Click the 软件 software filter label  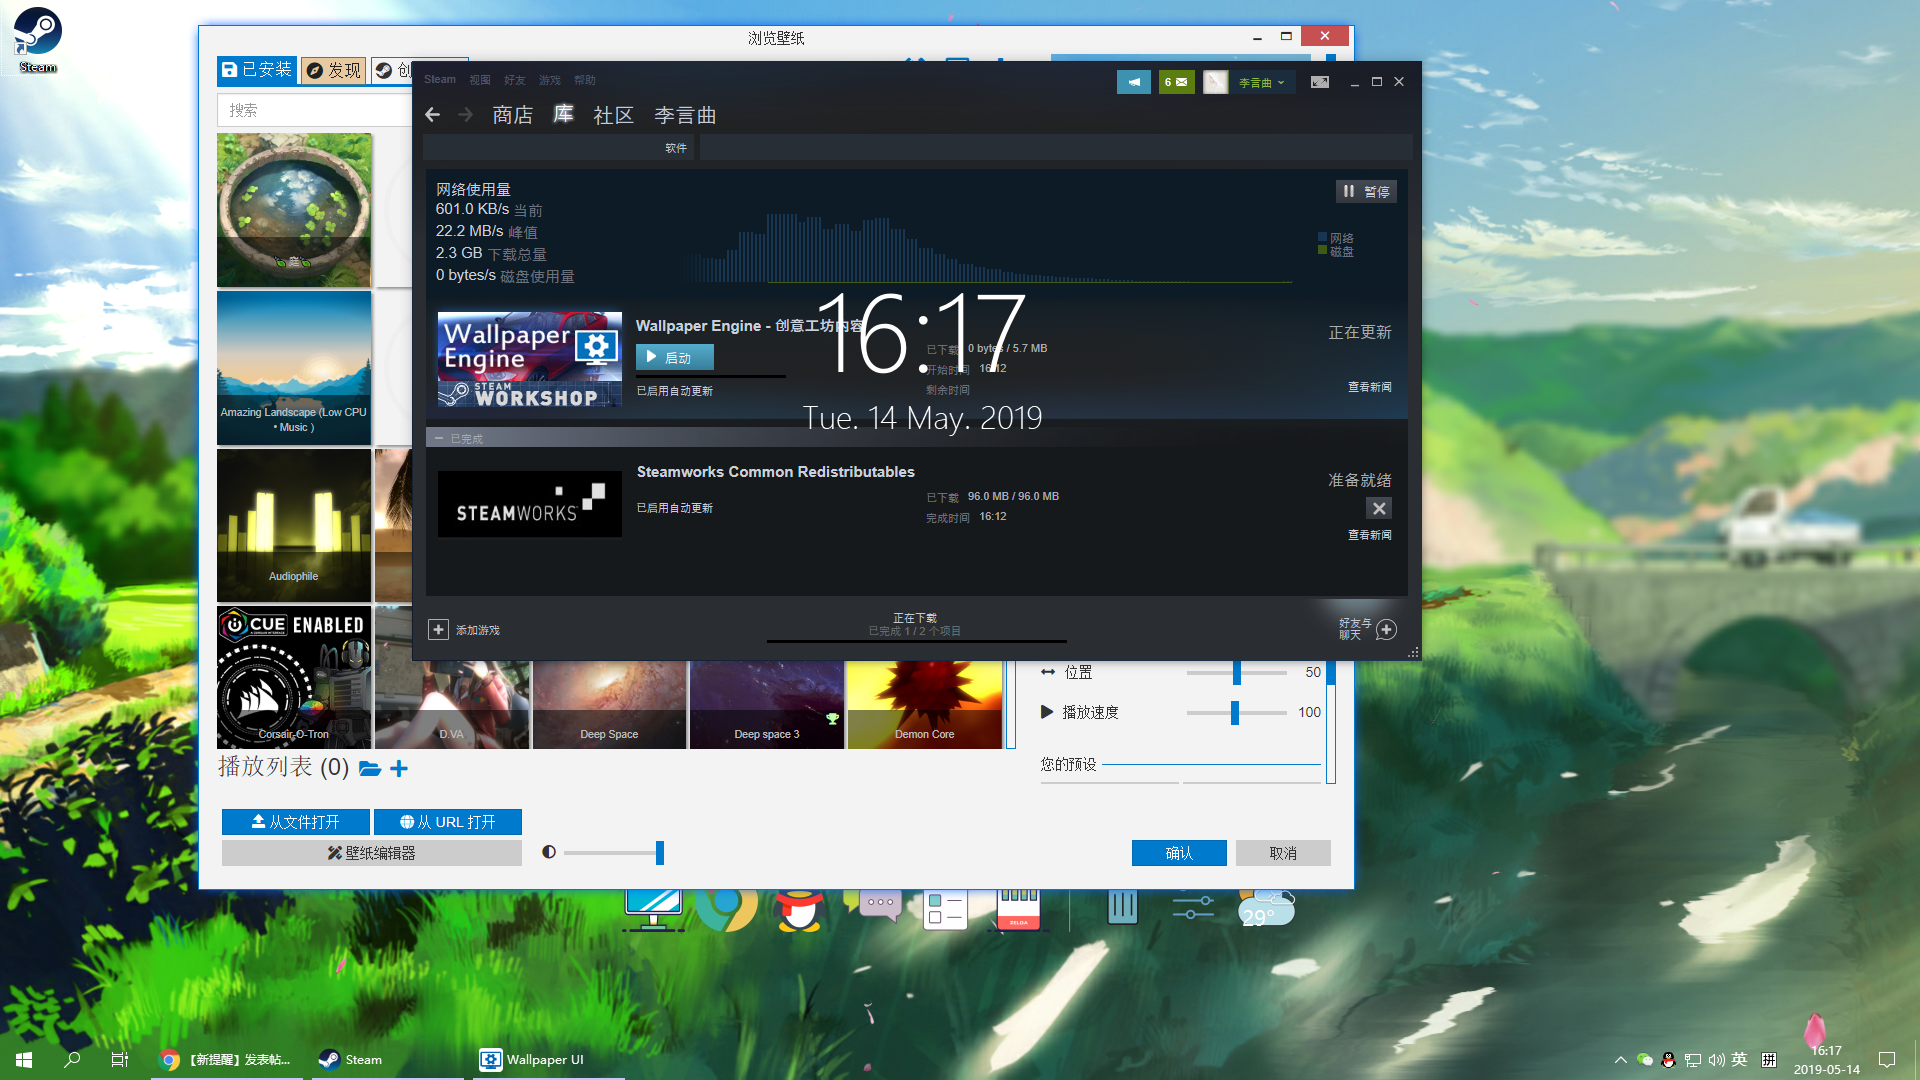click(676, 148)
